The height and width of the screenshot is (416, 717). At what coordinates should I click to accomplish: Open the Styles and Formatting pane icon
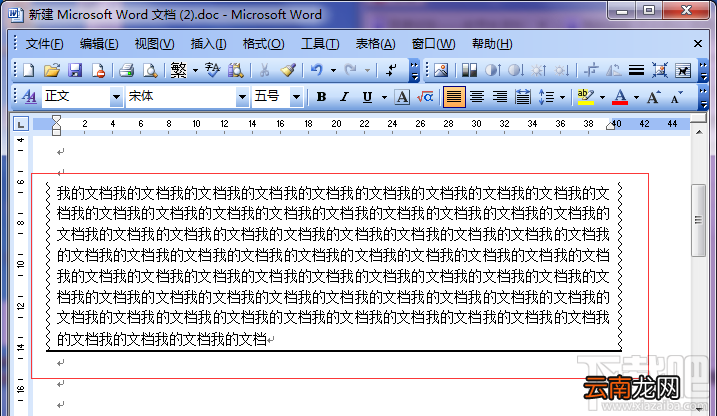[x=29, y=96]
